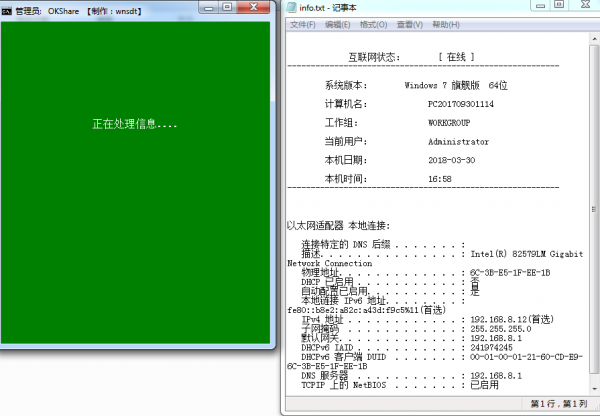600x416 pixels.
Task: Open the 查看(V) menu in Notepad
Action: pos(410,25)
